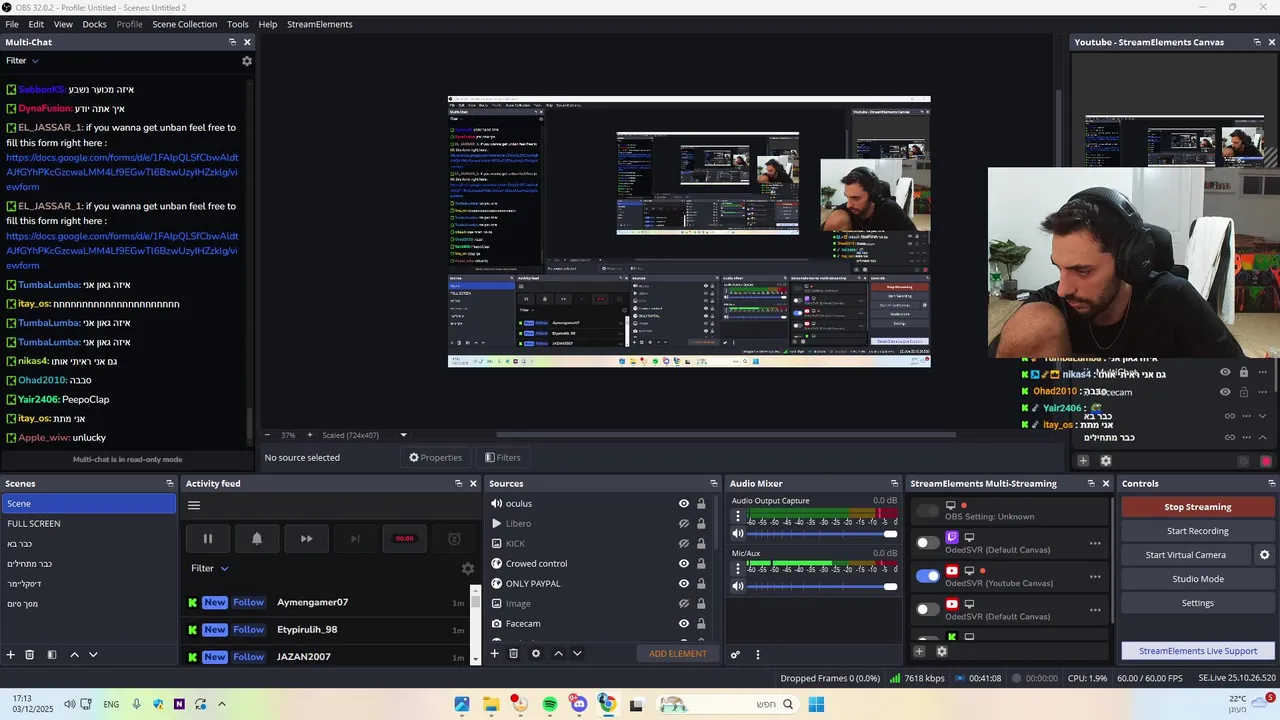Open the View menu

click(x=63, y=24)
